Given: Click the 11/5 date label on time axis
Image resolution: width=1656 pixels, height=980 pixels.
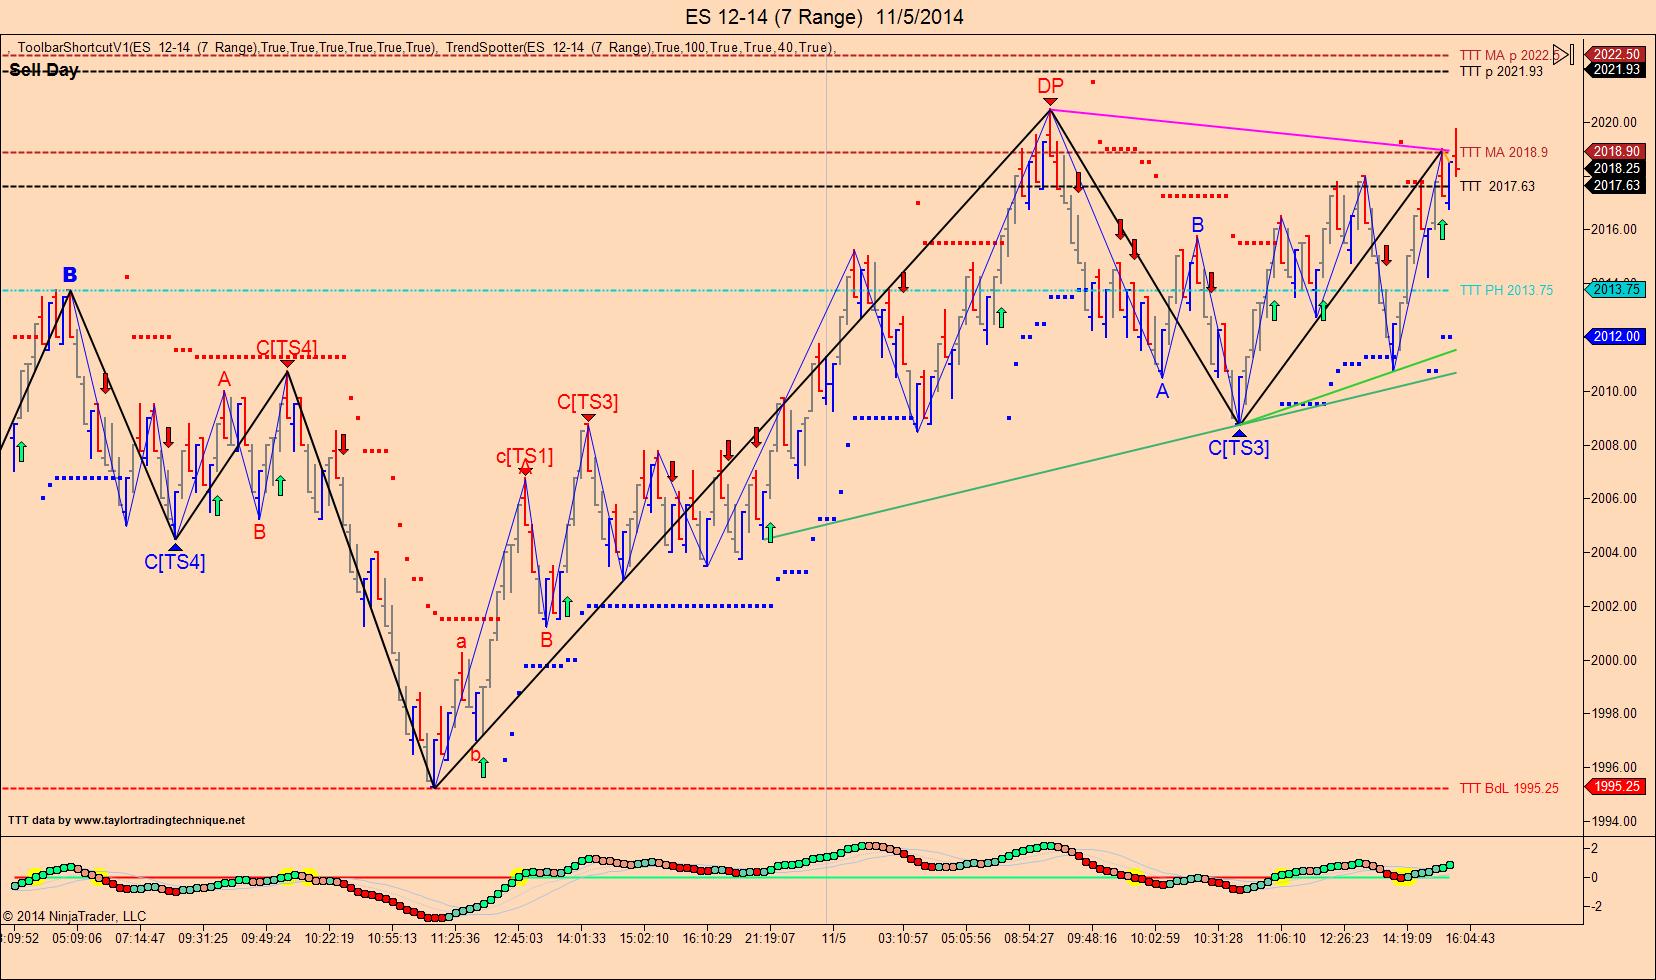Looking at the screenshot, I should click(x=834, y=938).
